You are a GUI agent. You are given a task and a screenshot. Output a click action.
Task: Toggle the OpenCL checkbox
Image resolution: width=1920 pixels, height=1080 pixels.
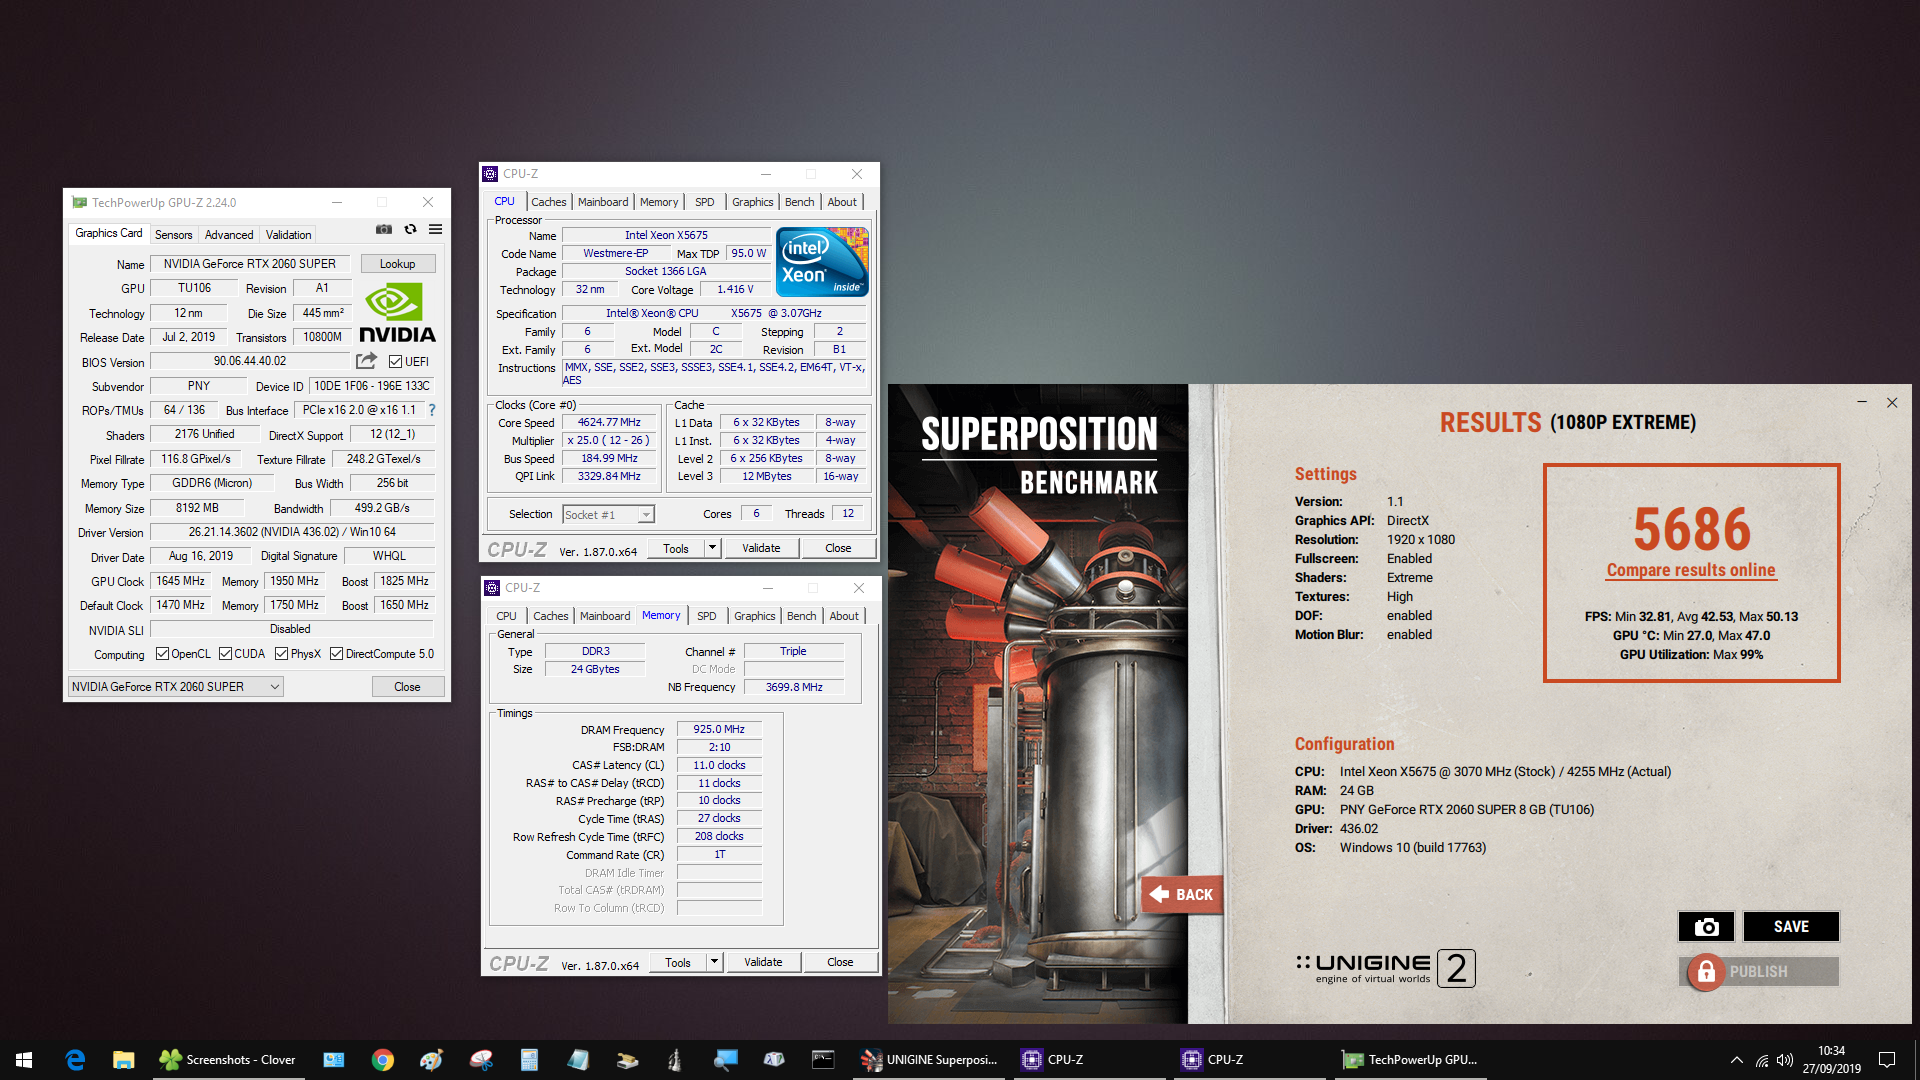[162, 654]
